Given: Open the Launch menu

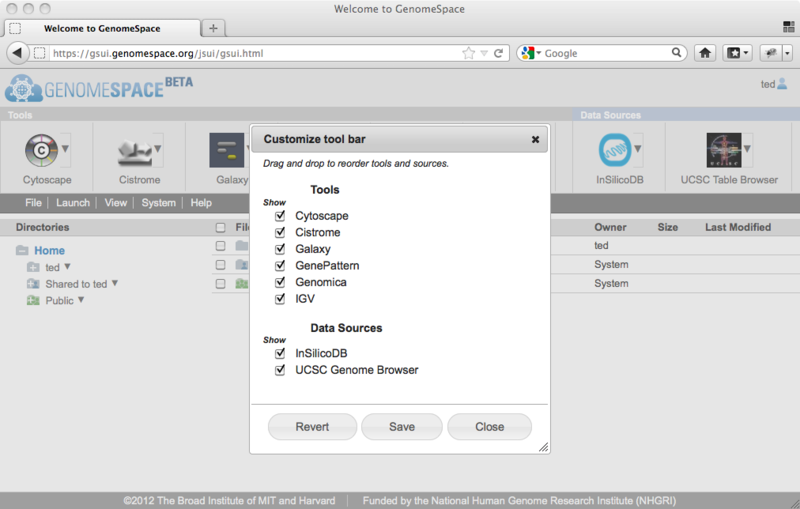Looking at the screenshot, I should point(73,203).
